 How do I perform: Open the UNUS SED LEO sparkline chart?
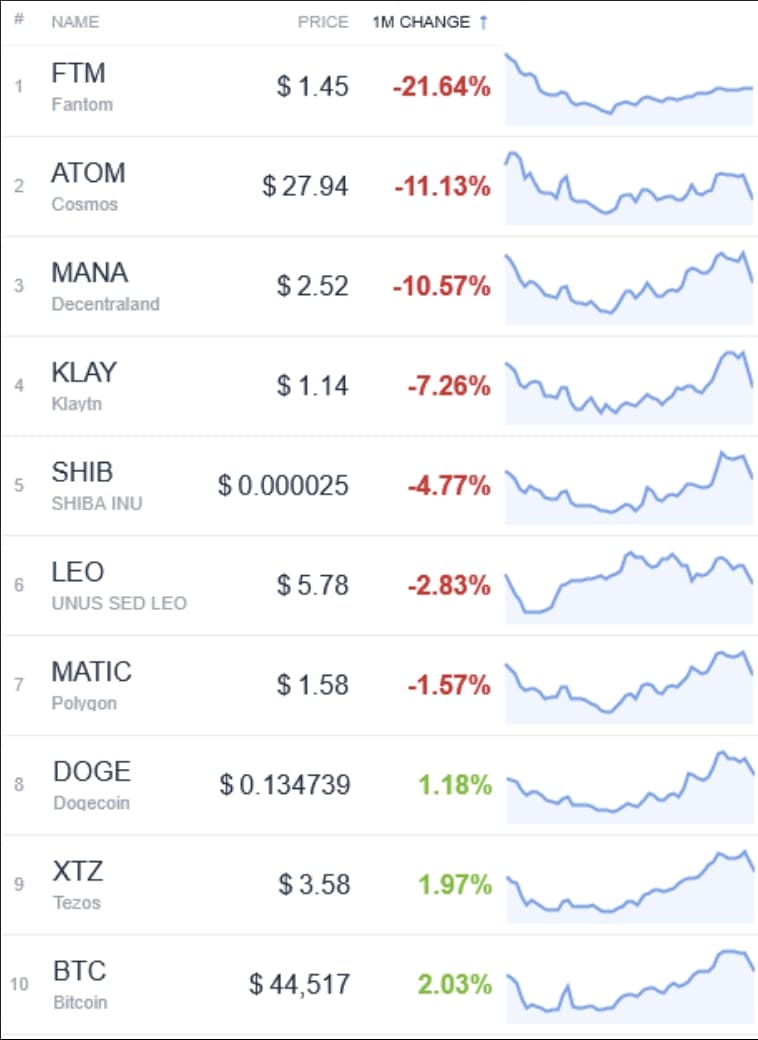629,588
